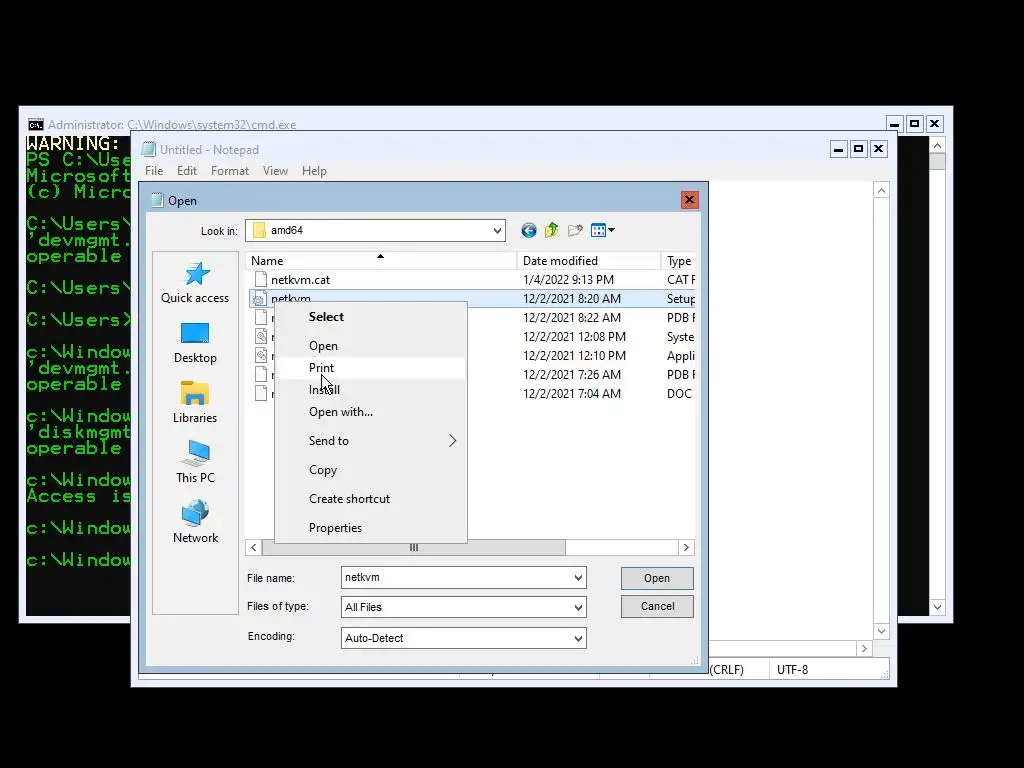Expand the File name dropdown arrow

tap(578, 578)
